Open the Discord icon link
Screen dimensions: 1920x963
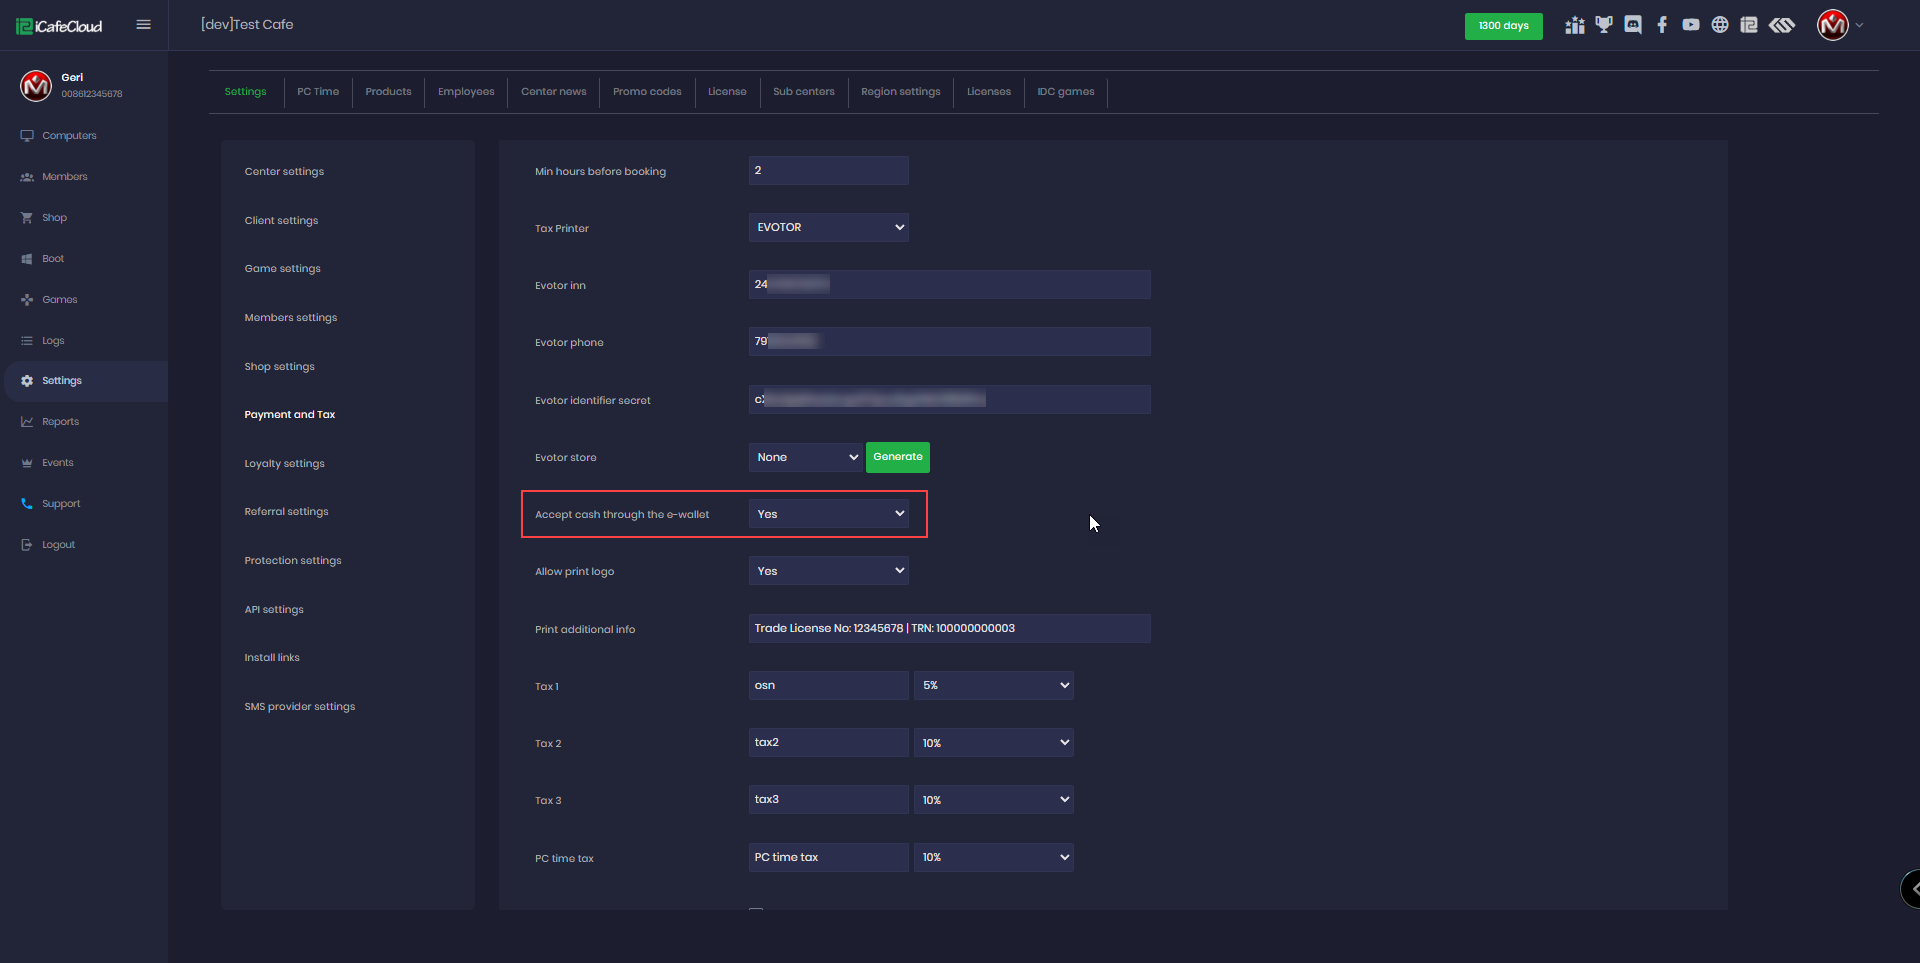tap(1633, 25)
